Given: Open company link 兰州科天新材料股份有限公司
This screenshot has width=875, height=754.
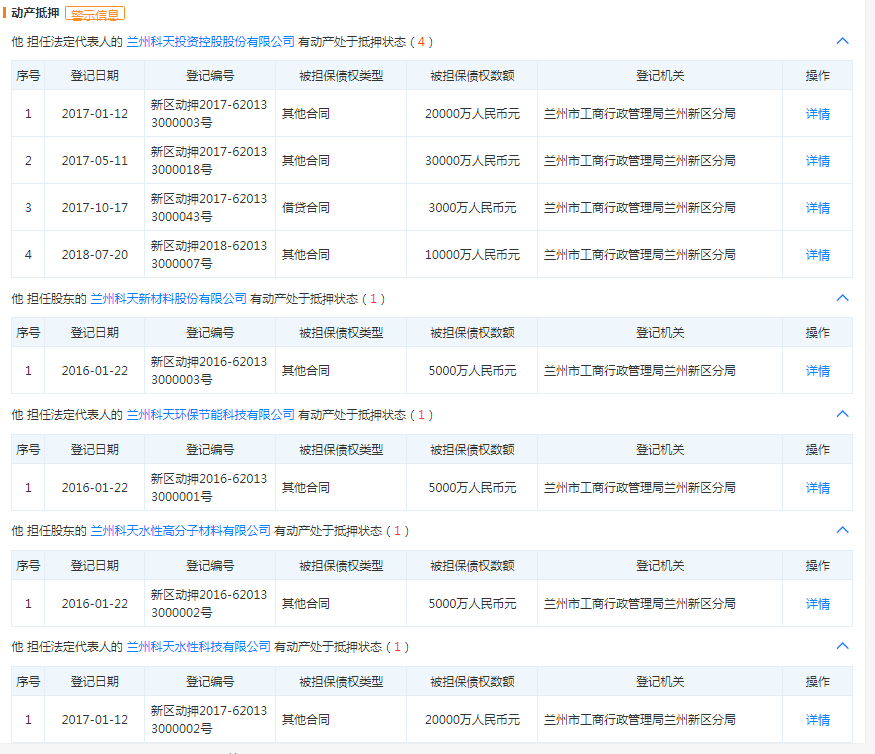Looking at the screenshot, I should click(x=168, y=298).
